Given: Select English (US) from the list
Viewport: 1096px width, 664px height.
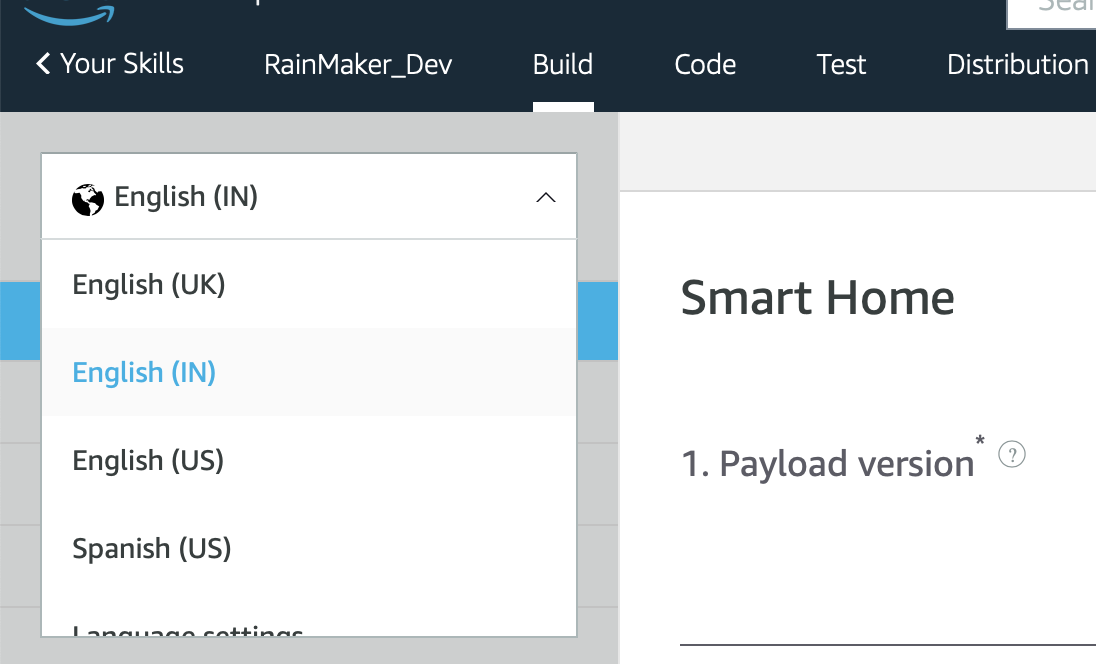Looking at the screenshot, I should (x=309, y=461).
